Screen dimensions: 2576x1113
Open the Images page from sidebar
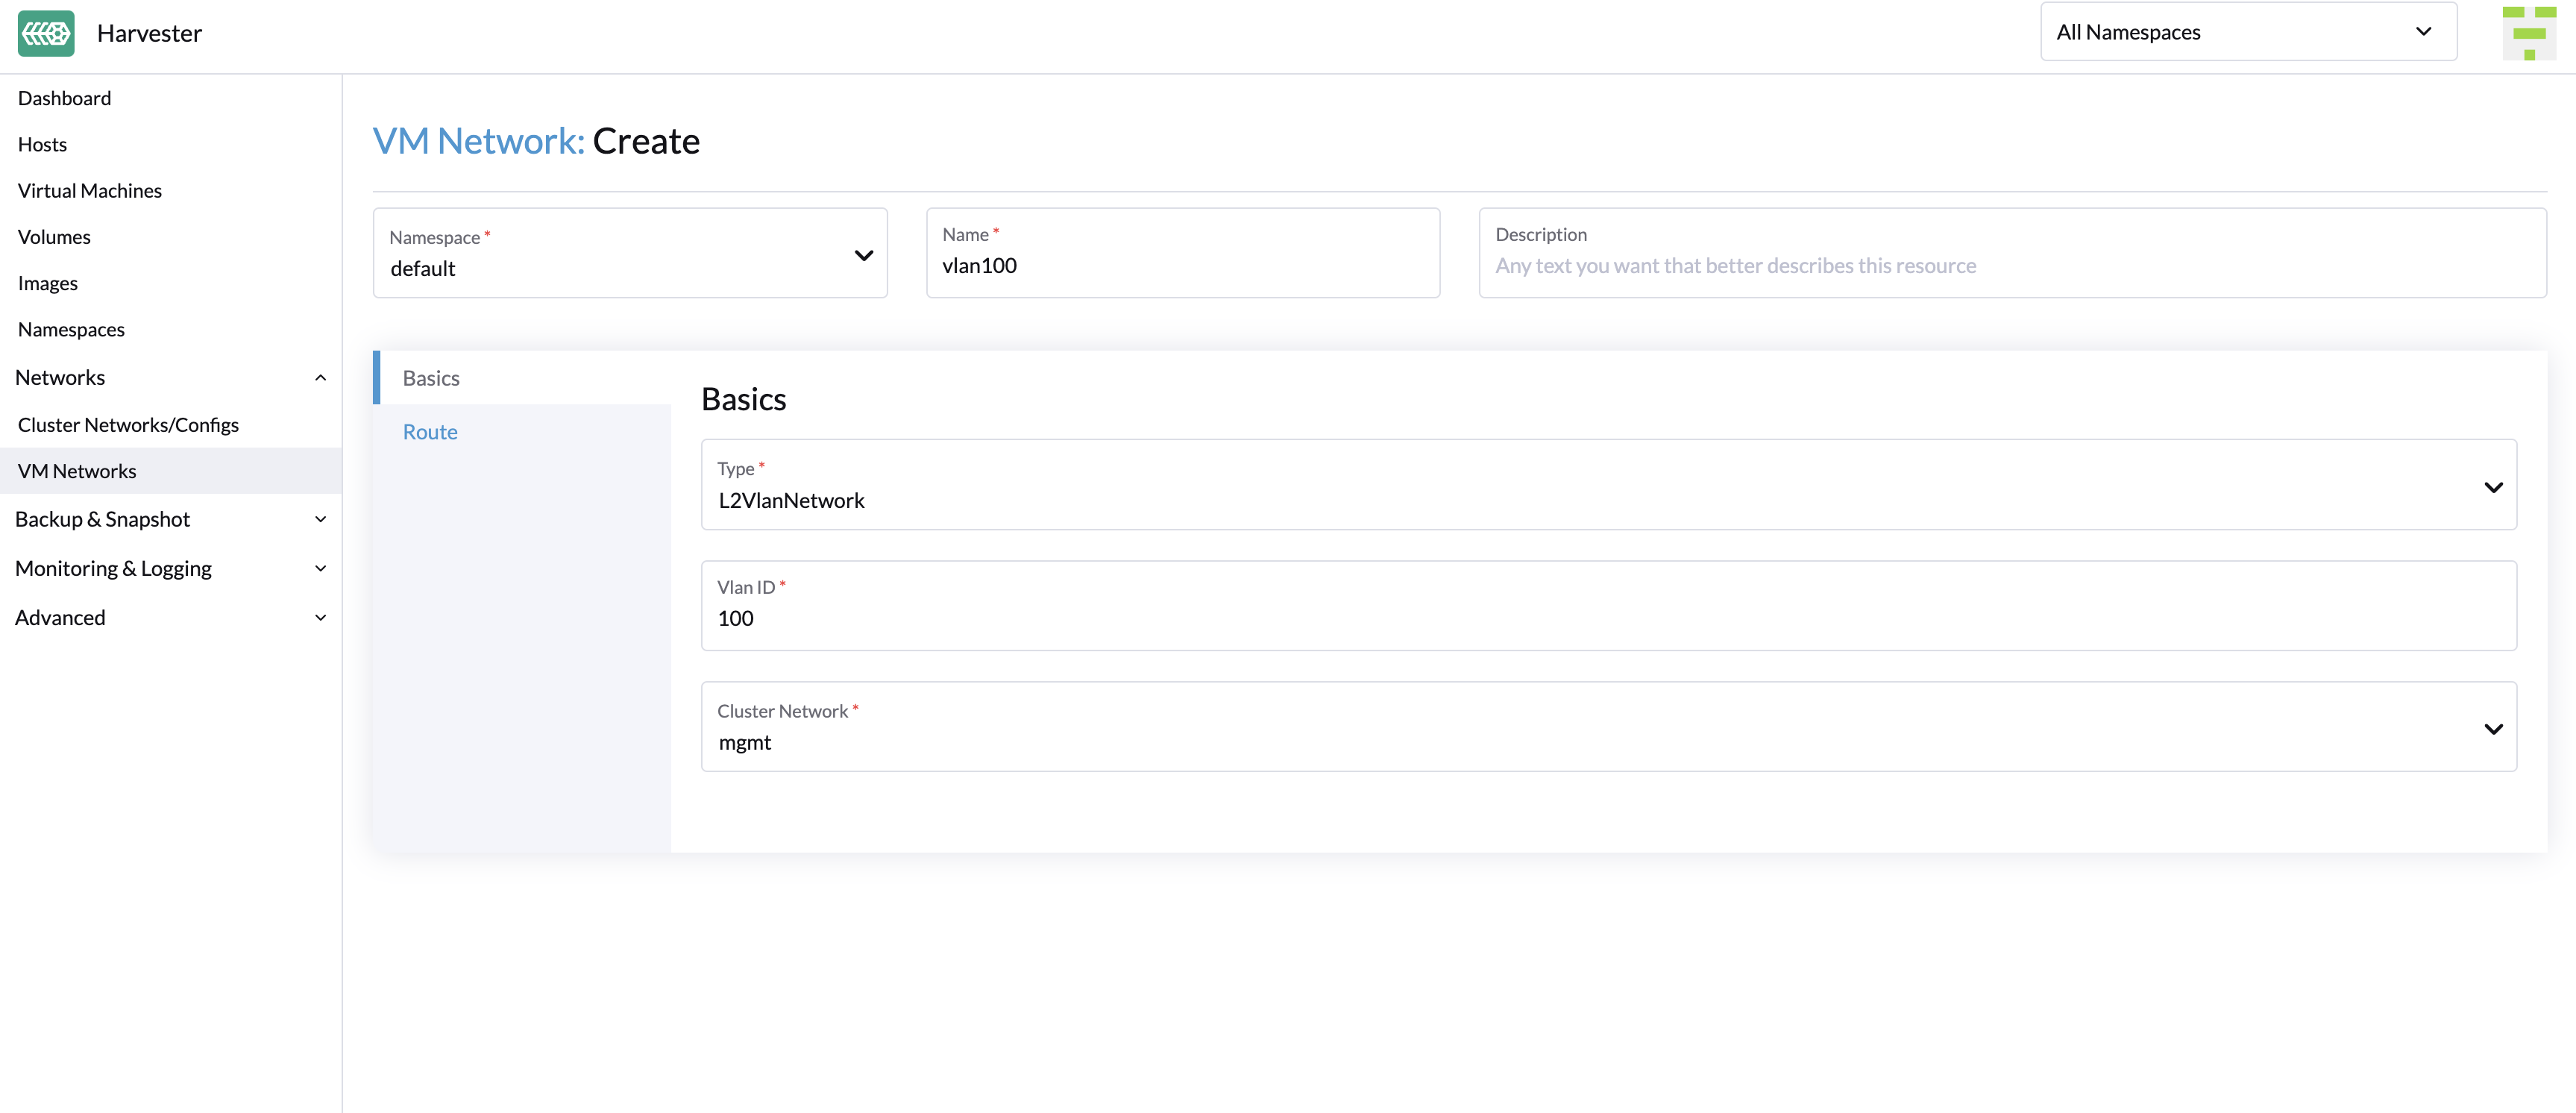(47, 283)
